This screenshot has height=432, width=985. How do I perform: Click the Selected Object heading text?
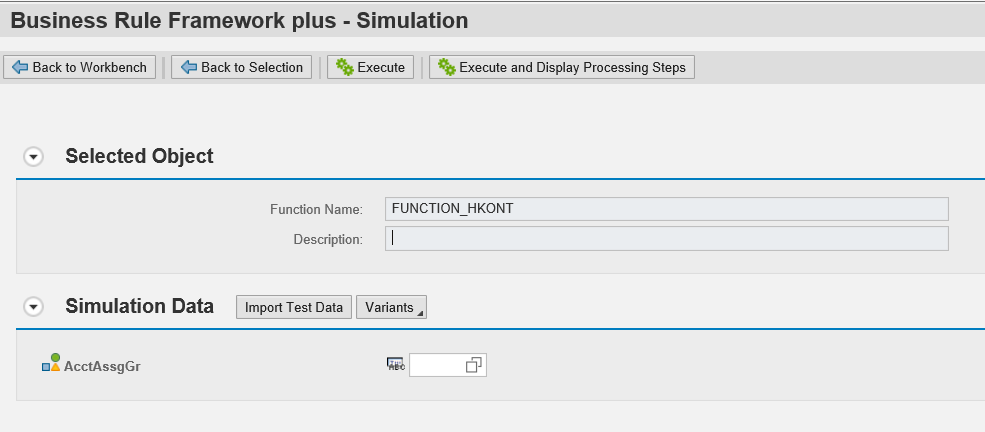tap(139, 156)
